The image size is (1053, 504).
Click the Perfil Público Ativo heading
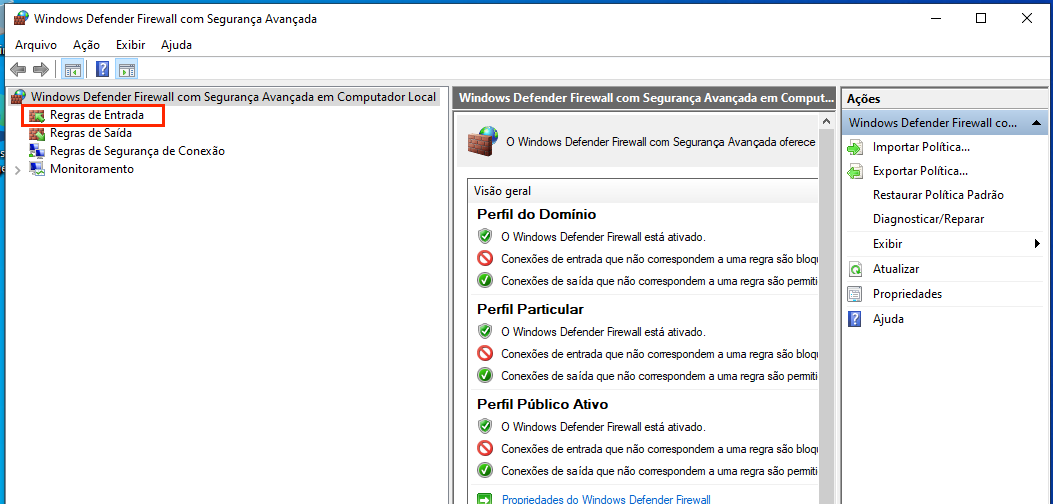543,405
